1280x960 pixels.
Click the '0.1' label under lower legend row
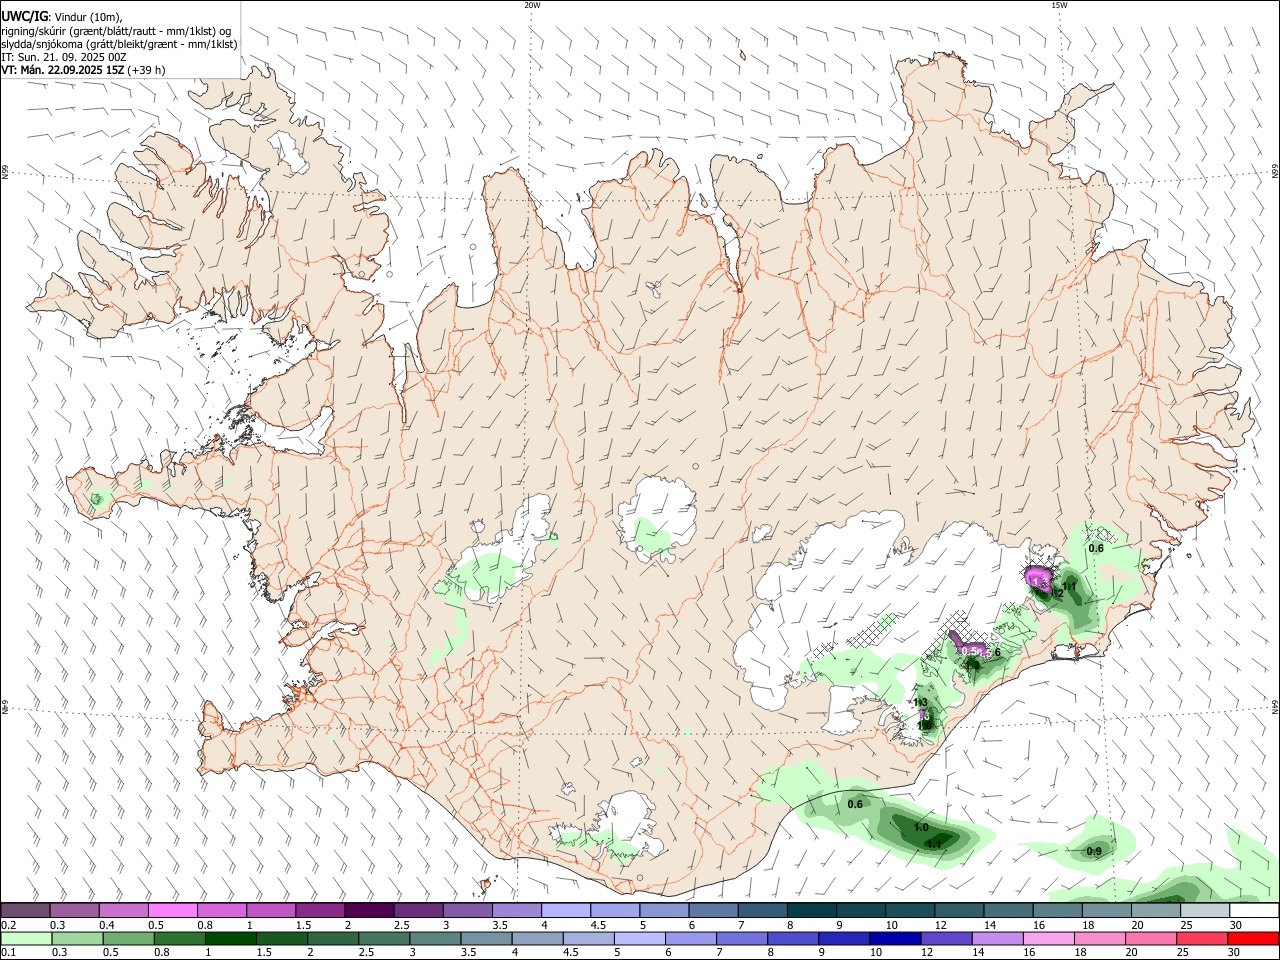9,953
